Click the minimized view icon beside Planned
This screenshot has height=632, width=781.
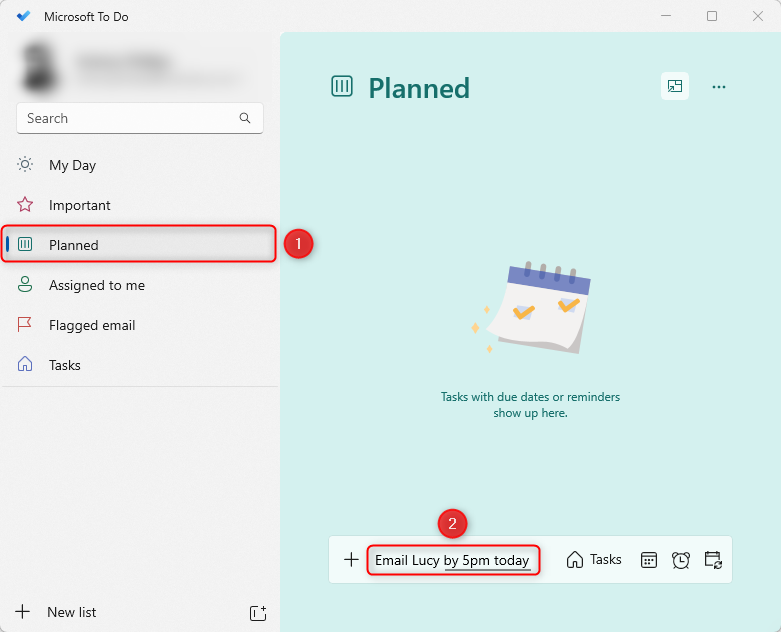tap(675, 87)
